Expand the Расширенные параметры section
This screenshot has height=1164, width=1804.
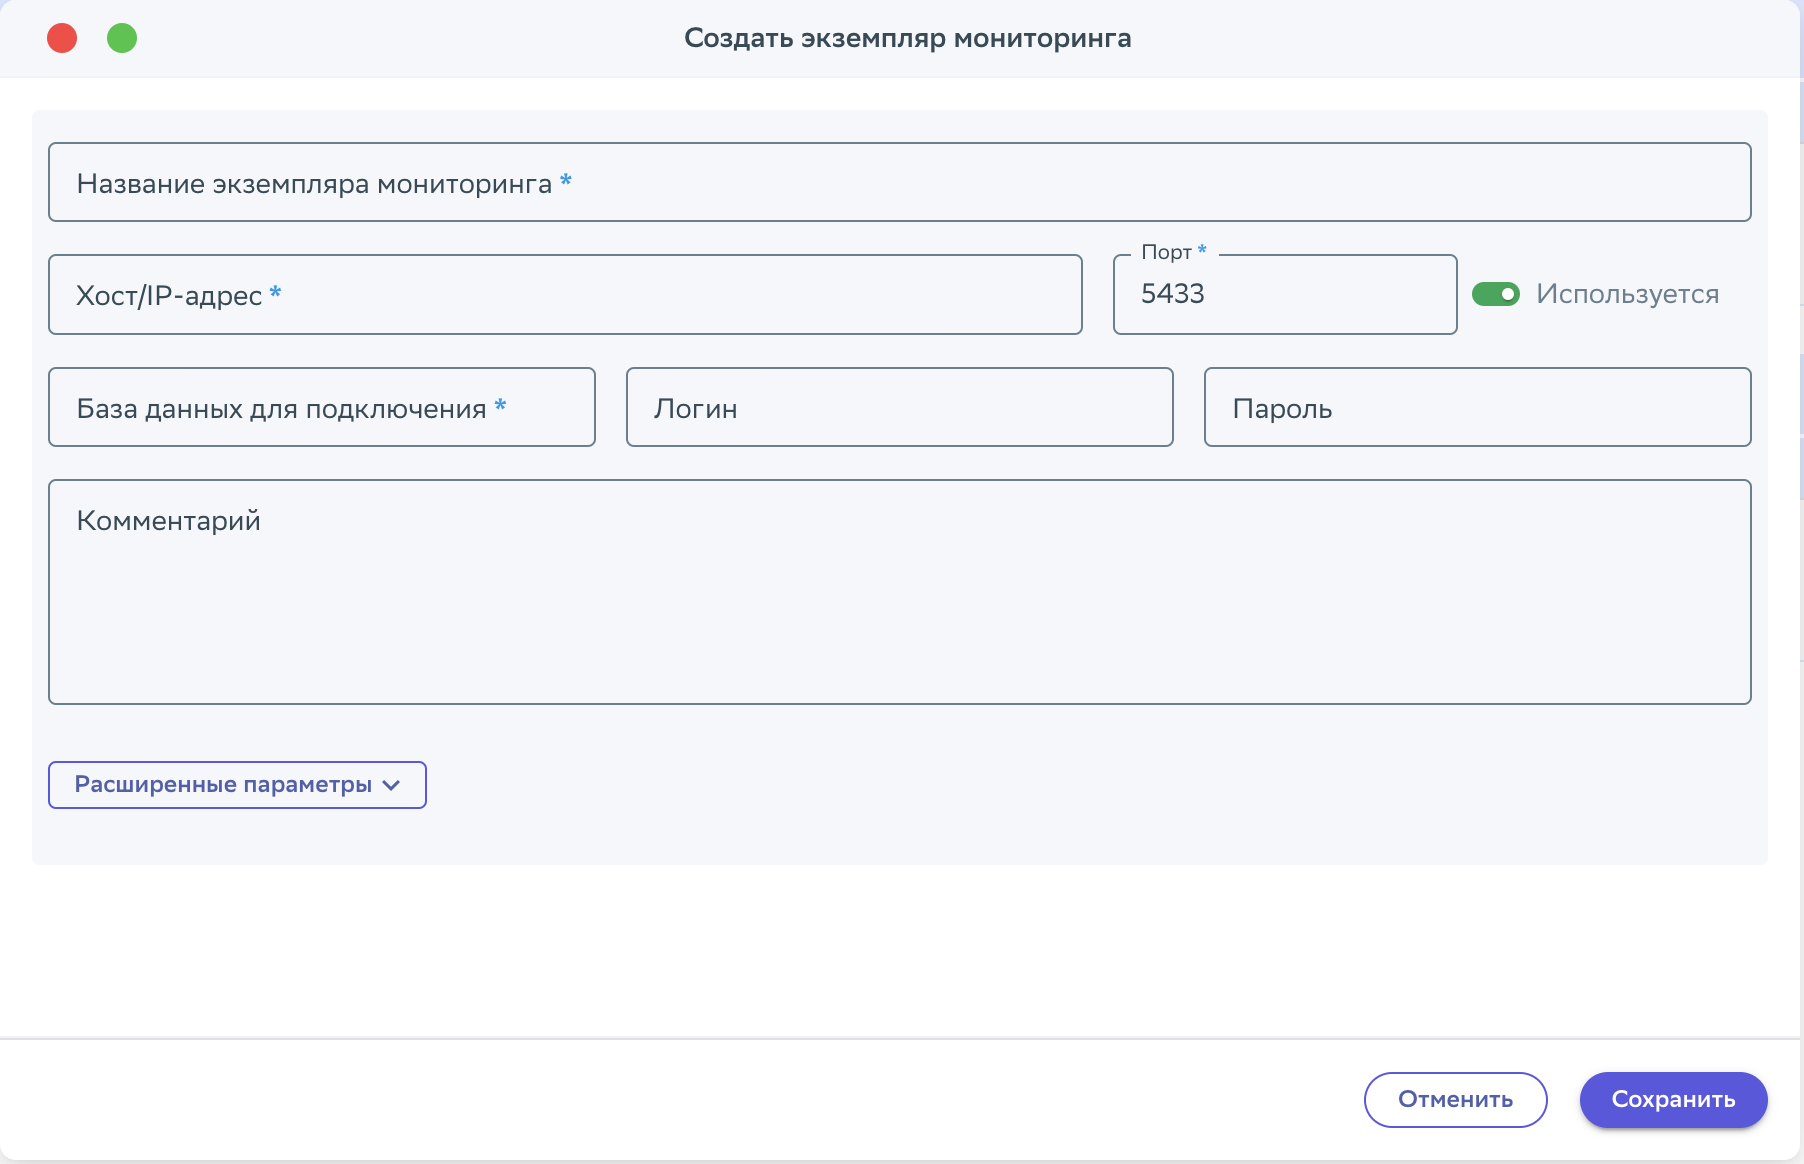click(x=222, y=785)
